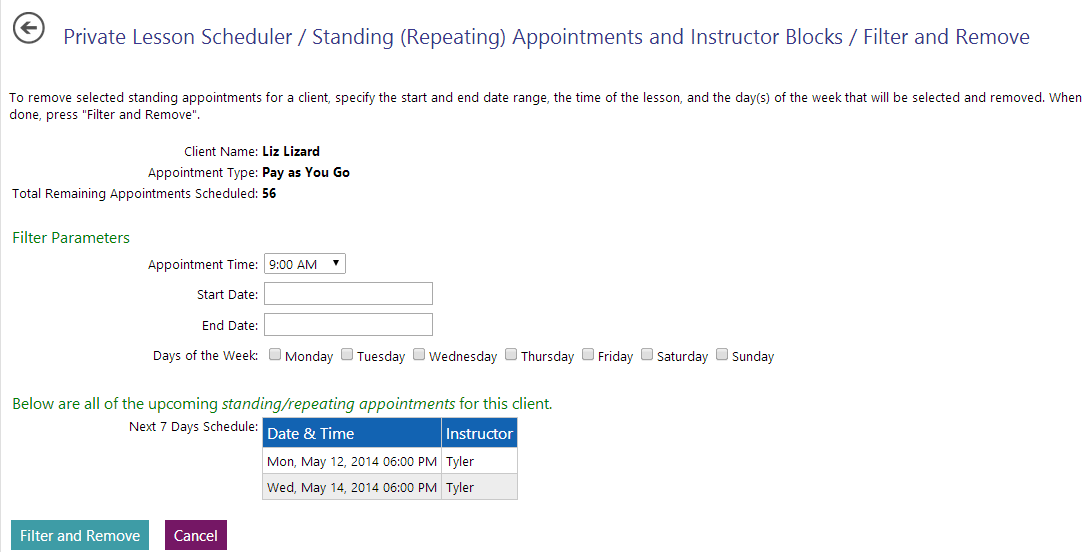Click Tyler in the second schedule row
The width and height of the screenshot is (1091, 552).
pos(460,487)
